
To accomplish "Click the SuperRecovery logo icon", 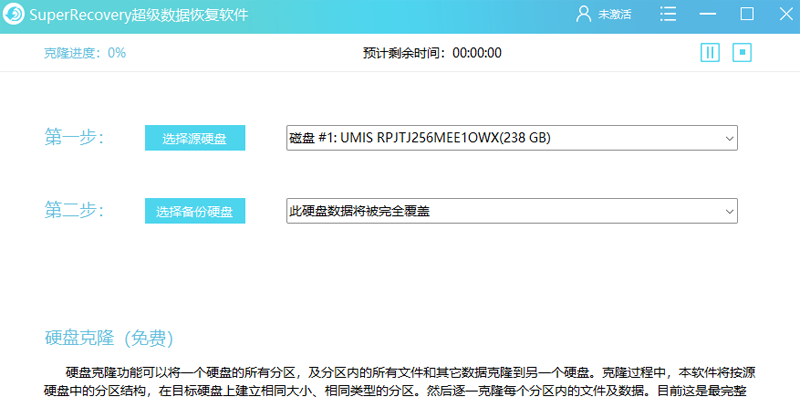I will click(15, 14).
